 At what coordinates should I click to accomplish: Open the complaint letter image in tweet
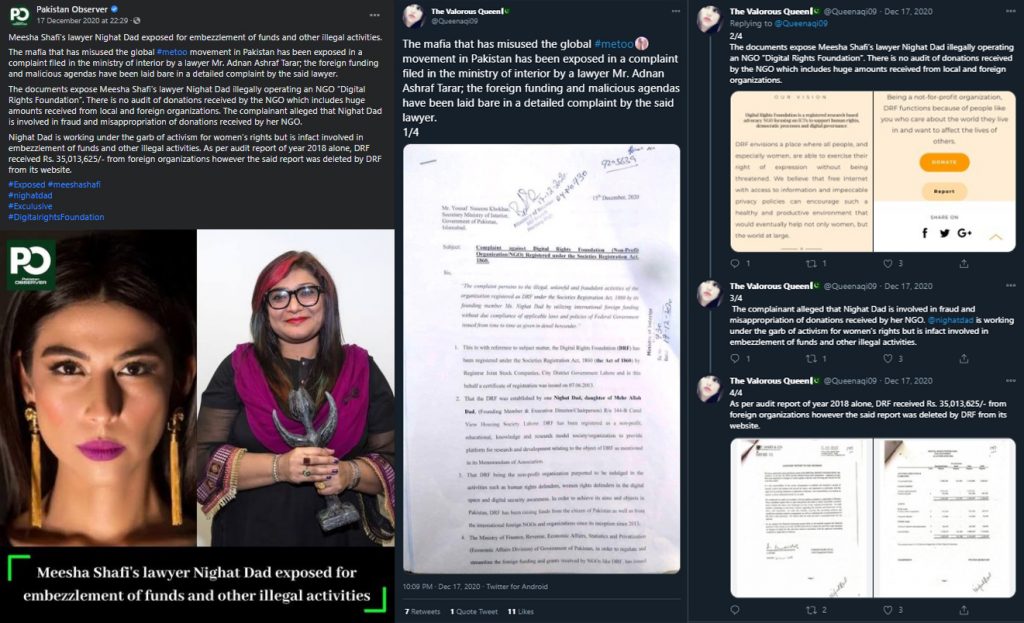[x=541, y=359]
